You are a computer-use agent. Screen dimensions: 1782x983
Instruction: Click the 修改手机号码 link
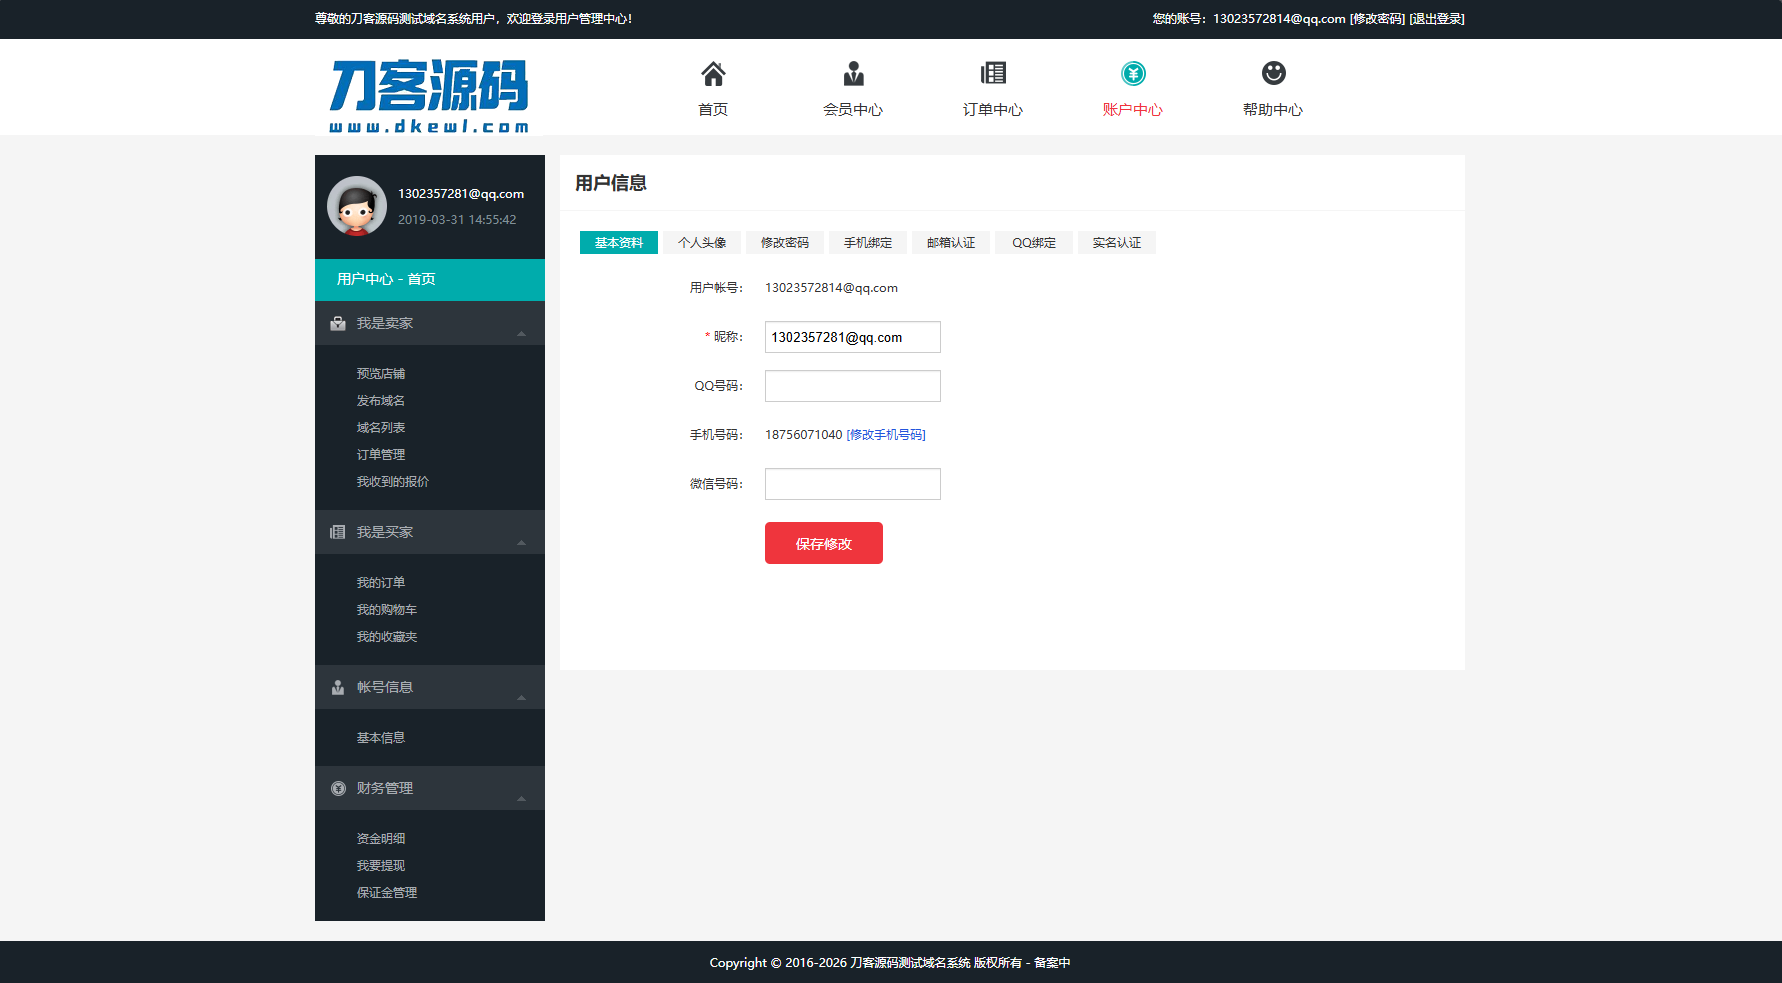[x=885, y=435]
